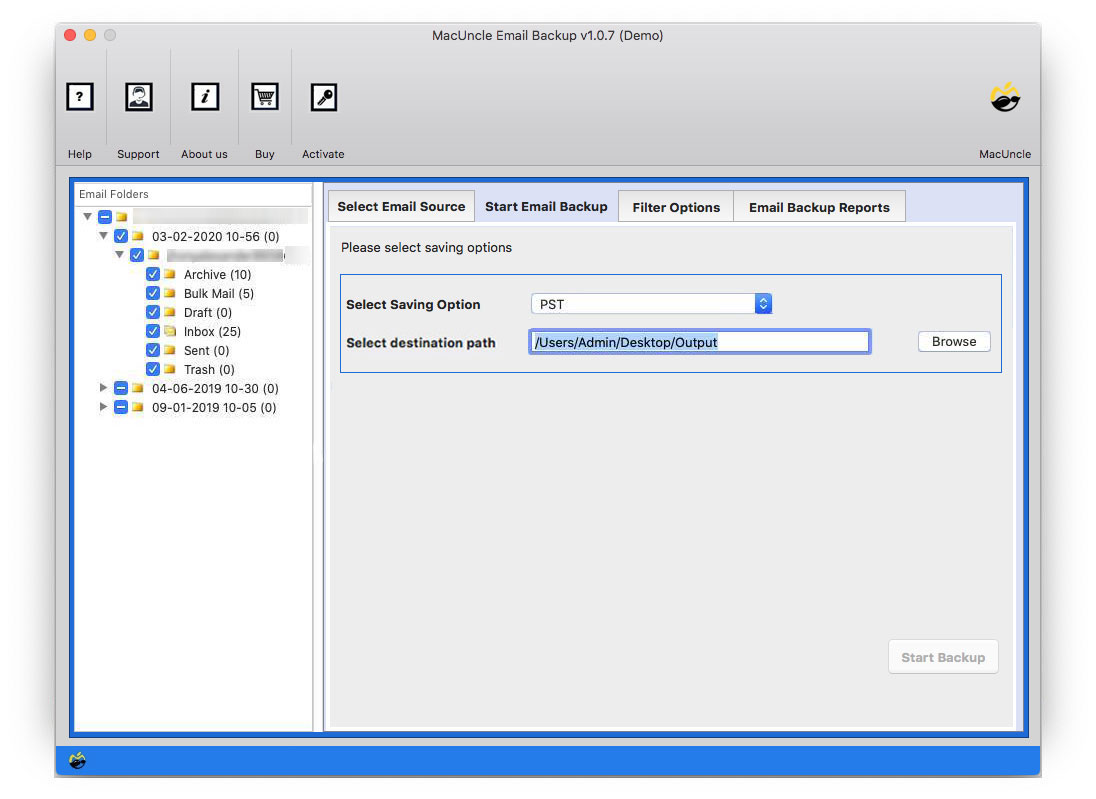Image resolution: width=1096 pixels, height=799 pixels.
Task: Click the Browse button
Action: (x=953, y=341)
